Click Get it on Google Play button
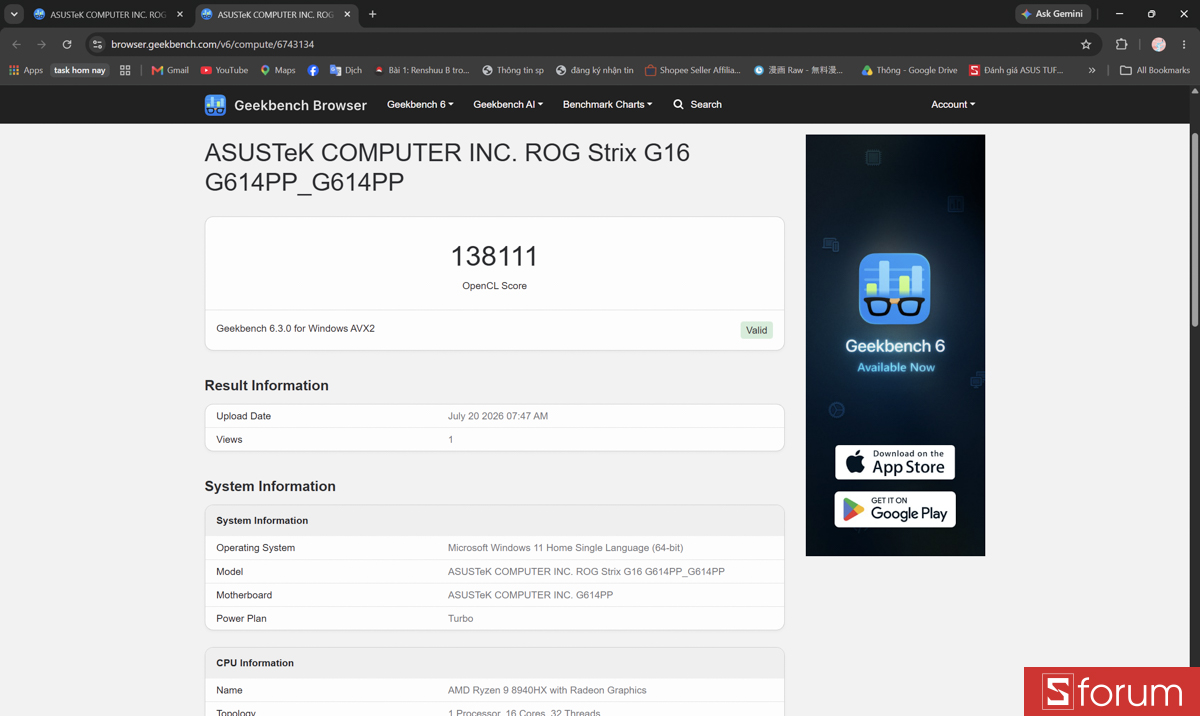 [x=895, y=509]
